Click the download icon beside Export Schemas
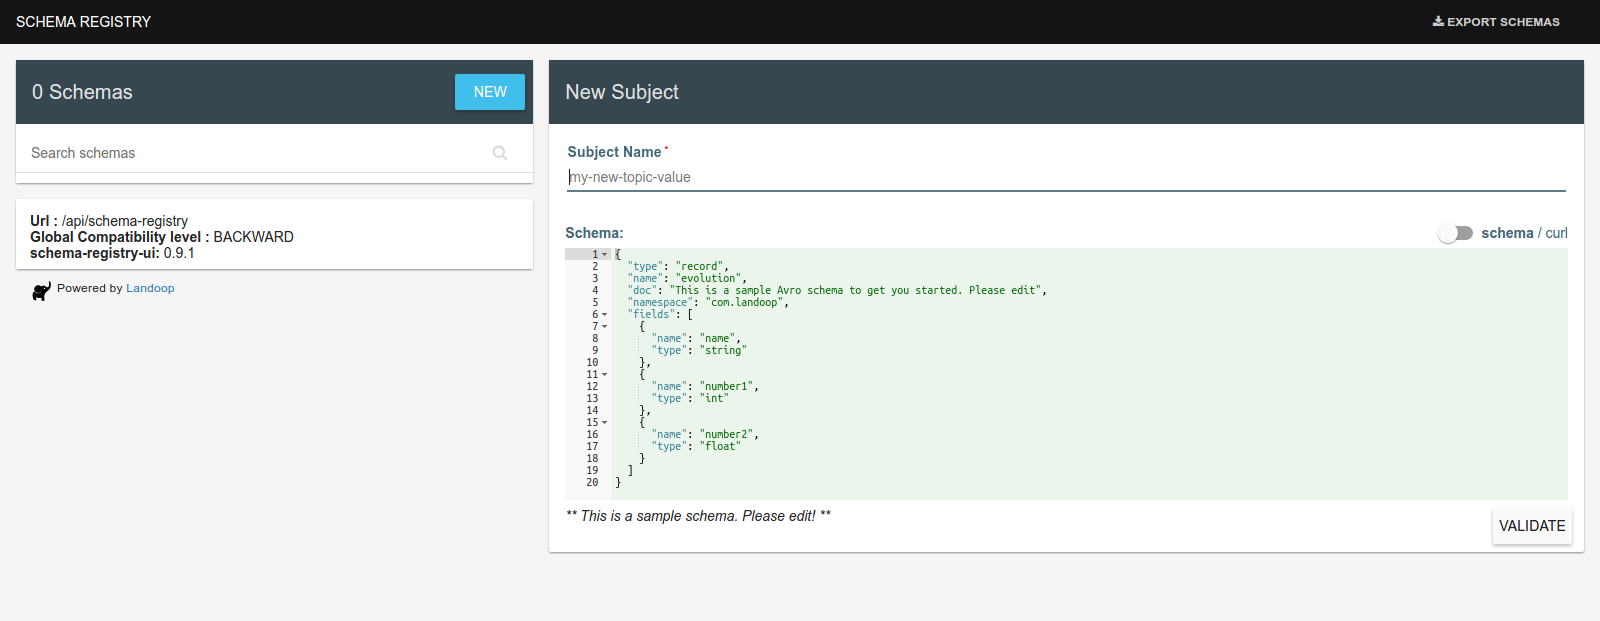Image resolution: width=1600 pixels, height=621 pixels. pyautogui.click(x=1438, y=21)
